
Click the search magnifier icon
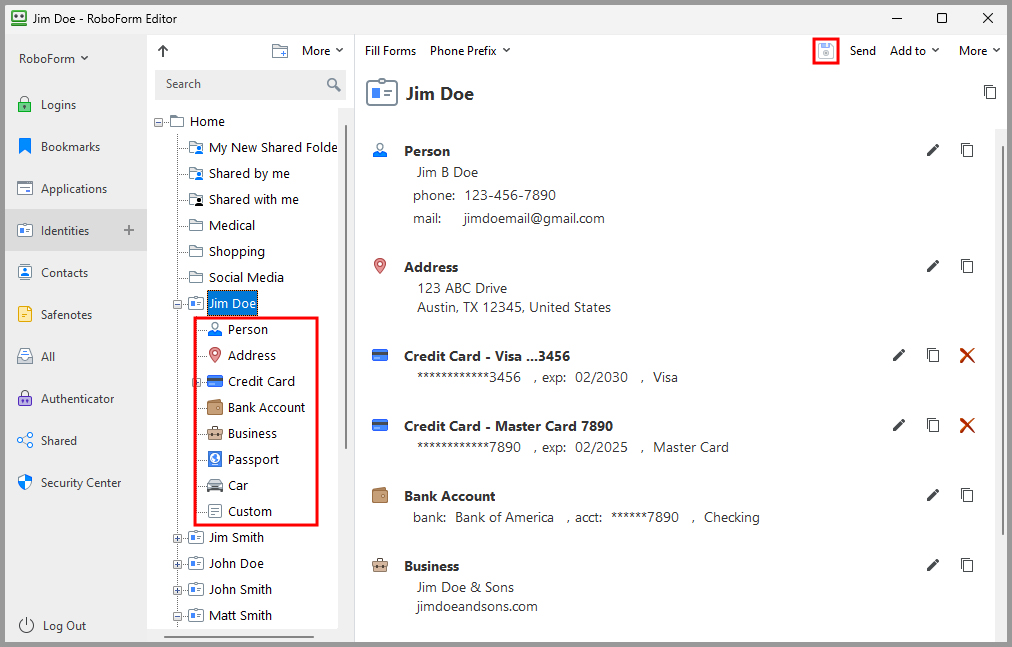[x=333, y=85]
